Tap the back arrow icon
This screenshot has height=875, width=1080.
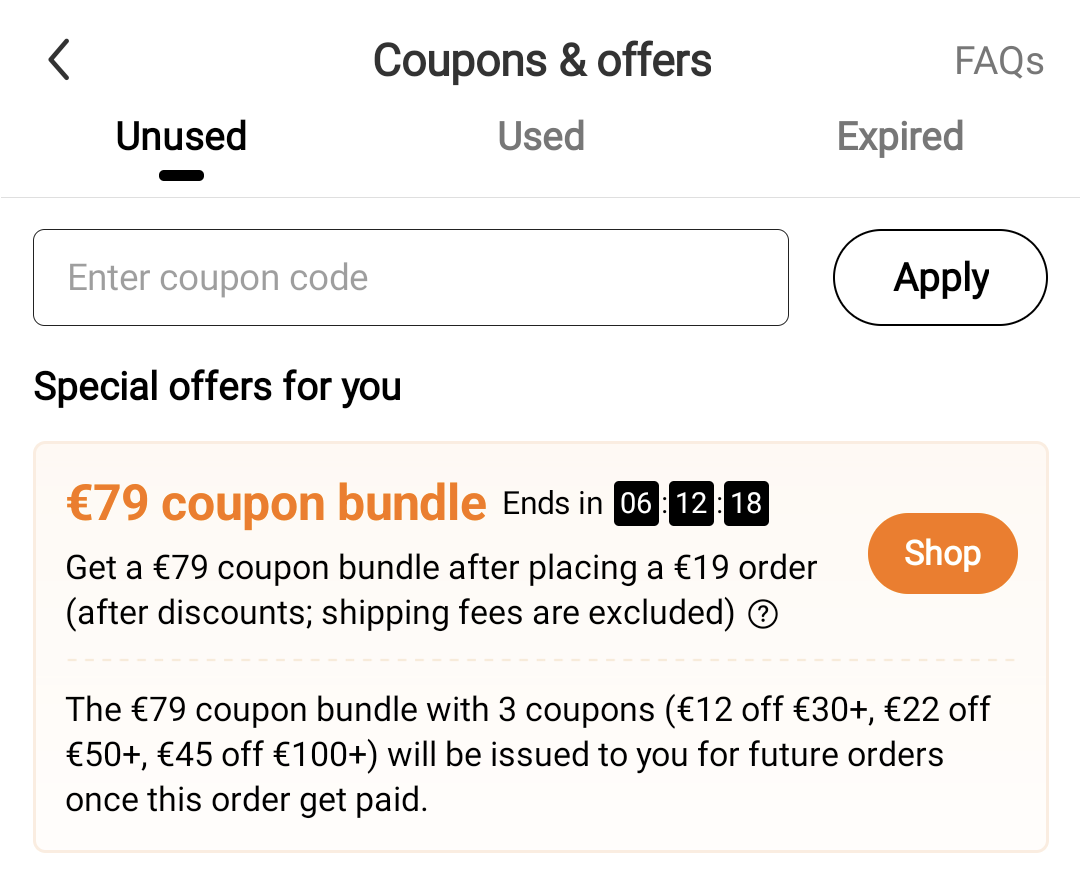tap(60, 60)
